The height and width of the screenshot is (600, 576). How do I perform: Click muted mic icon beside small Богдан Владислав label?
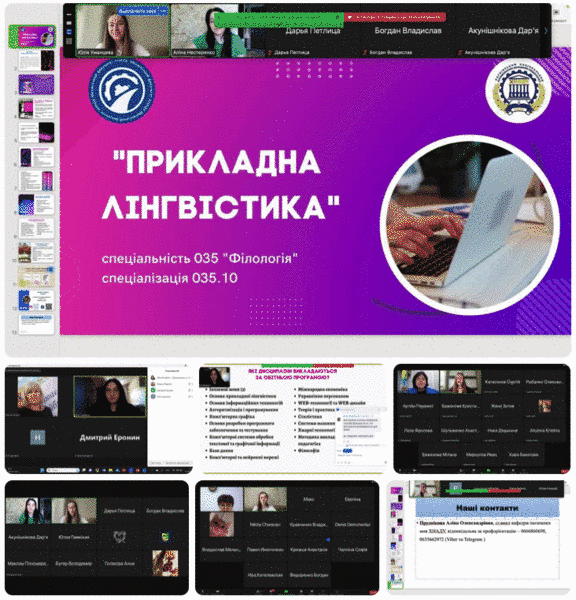[x=365, y=52]
